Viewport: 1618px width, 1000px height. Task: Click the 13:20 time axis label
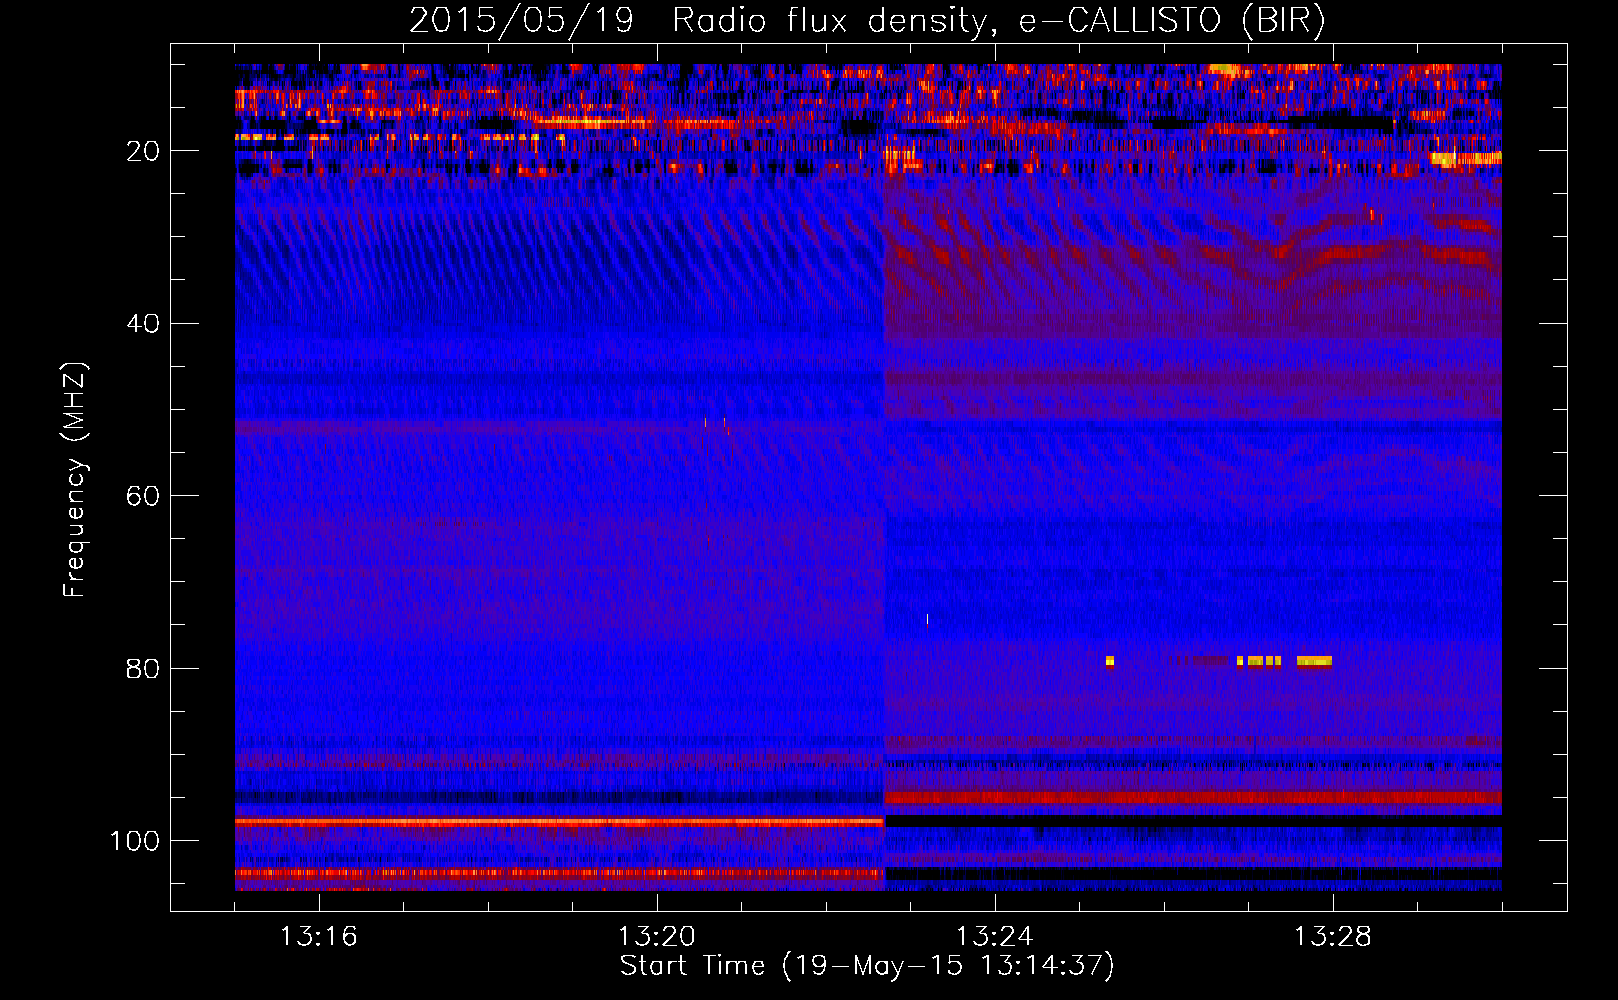656,936
